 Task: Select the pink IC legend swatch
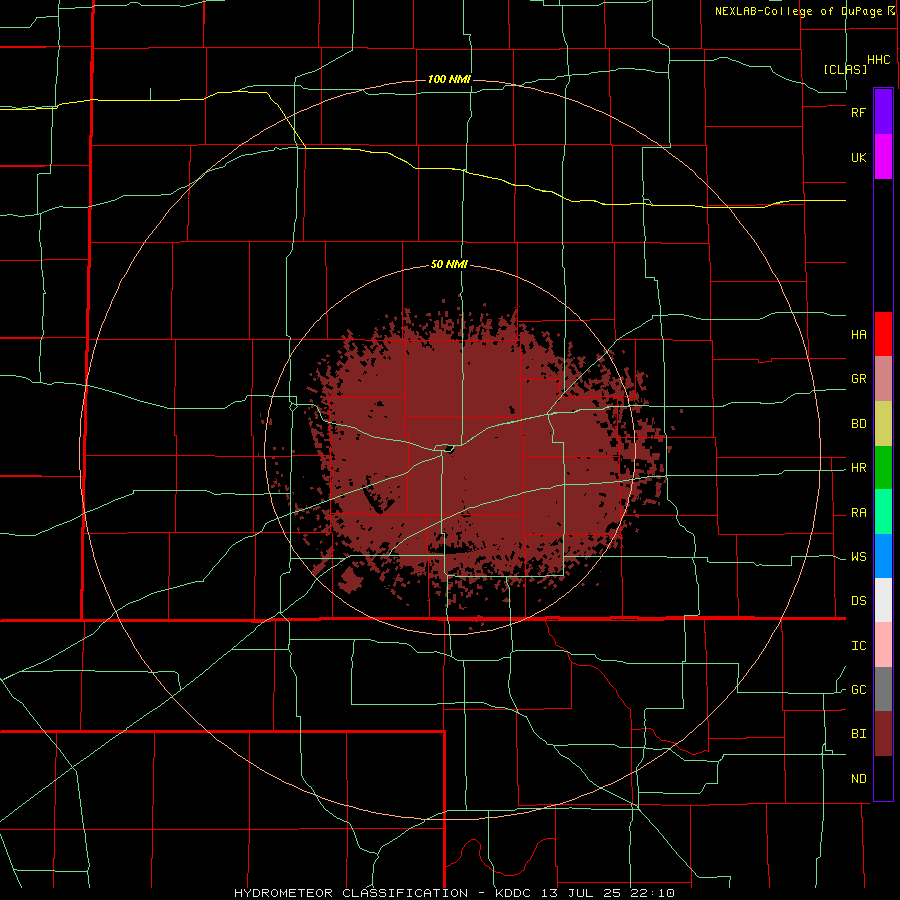pyautogui.click(x=883, y=645)
